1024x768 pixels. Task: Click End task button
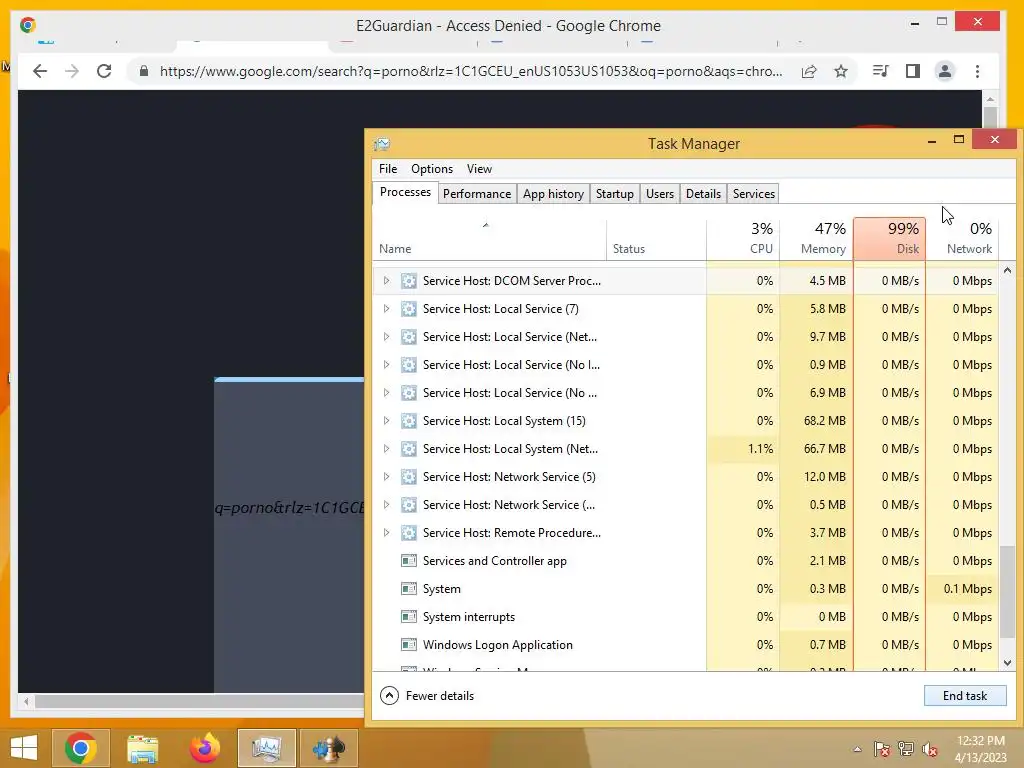point(965,696)
